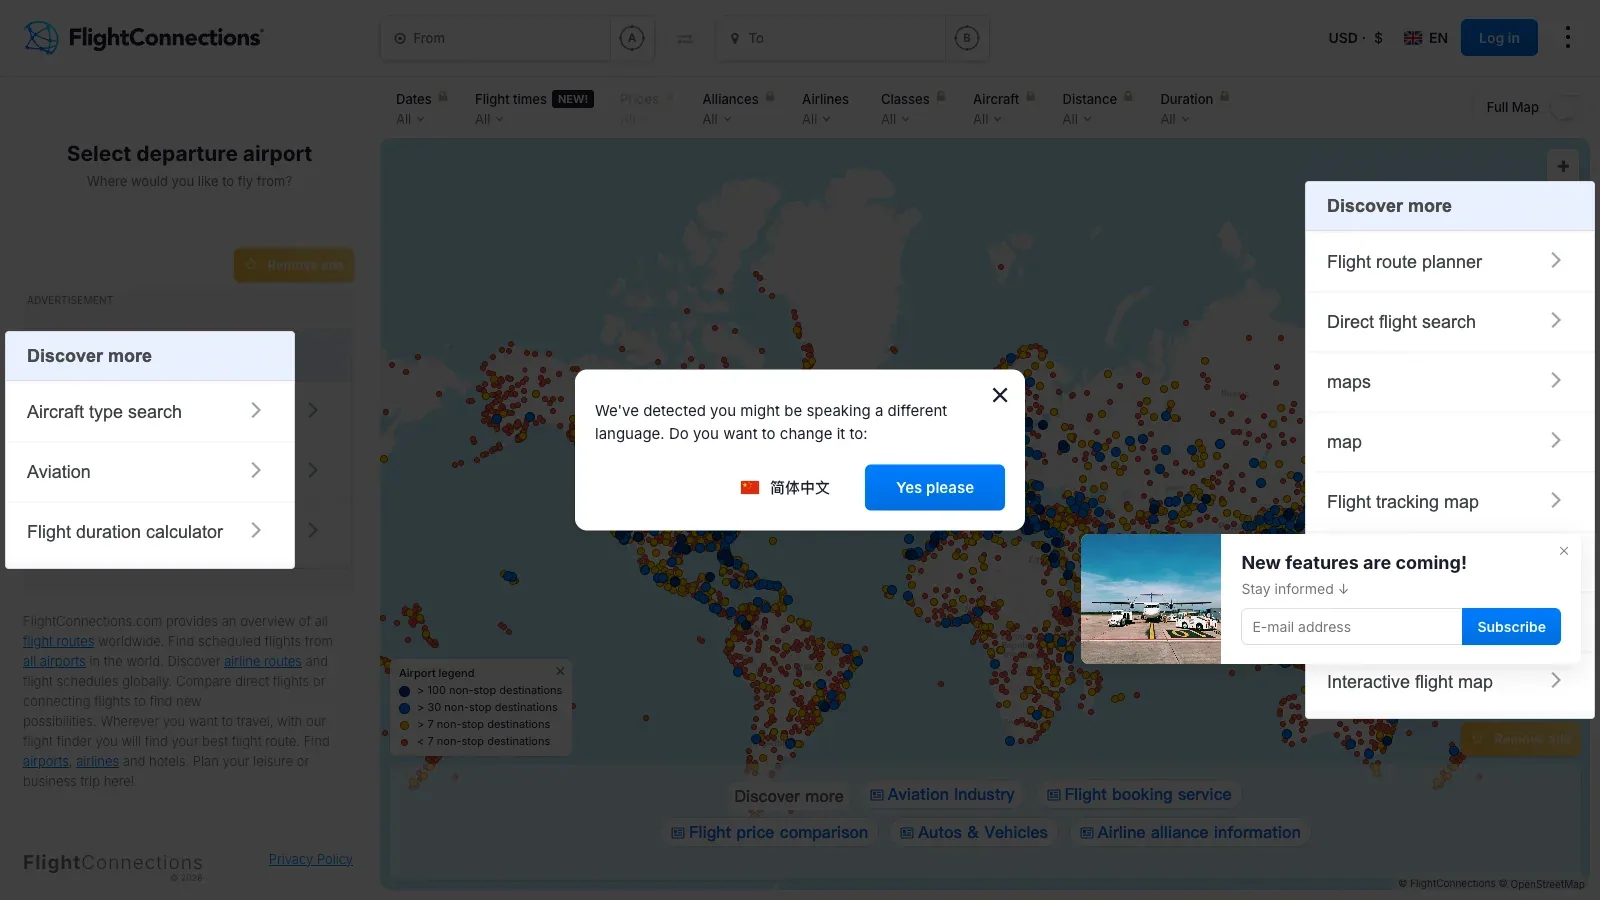Close the Airport legend box
This screenshot has width=1600, height=900.
560,671
